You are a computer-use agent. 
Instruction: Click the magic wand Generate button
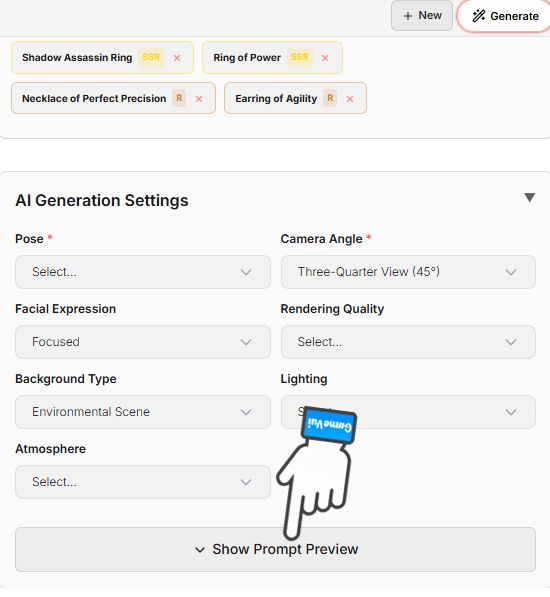505,16
